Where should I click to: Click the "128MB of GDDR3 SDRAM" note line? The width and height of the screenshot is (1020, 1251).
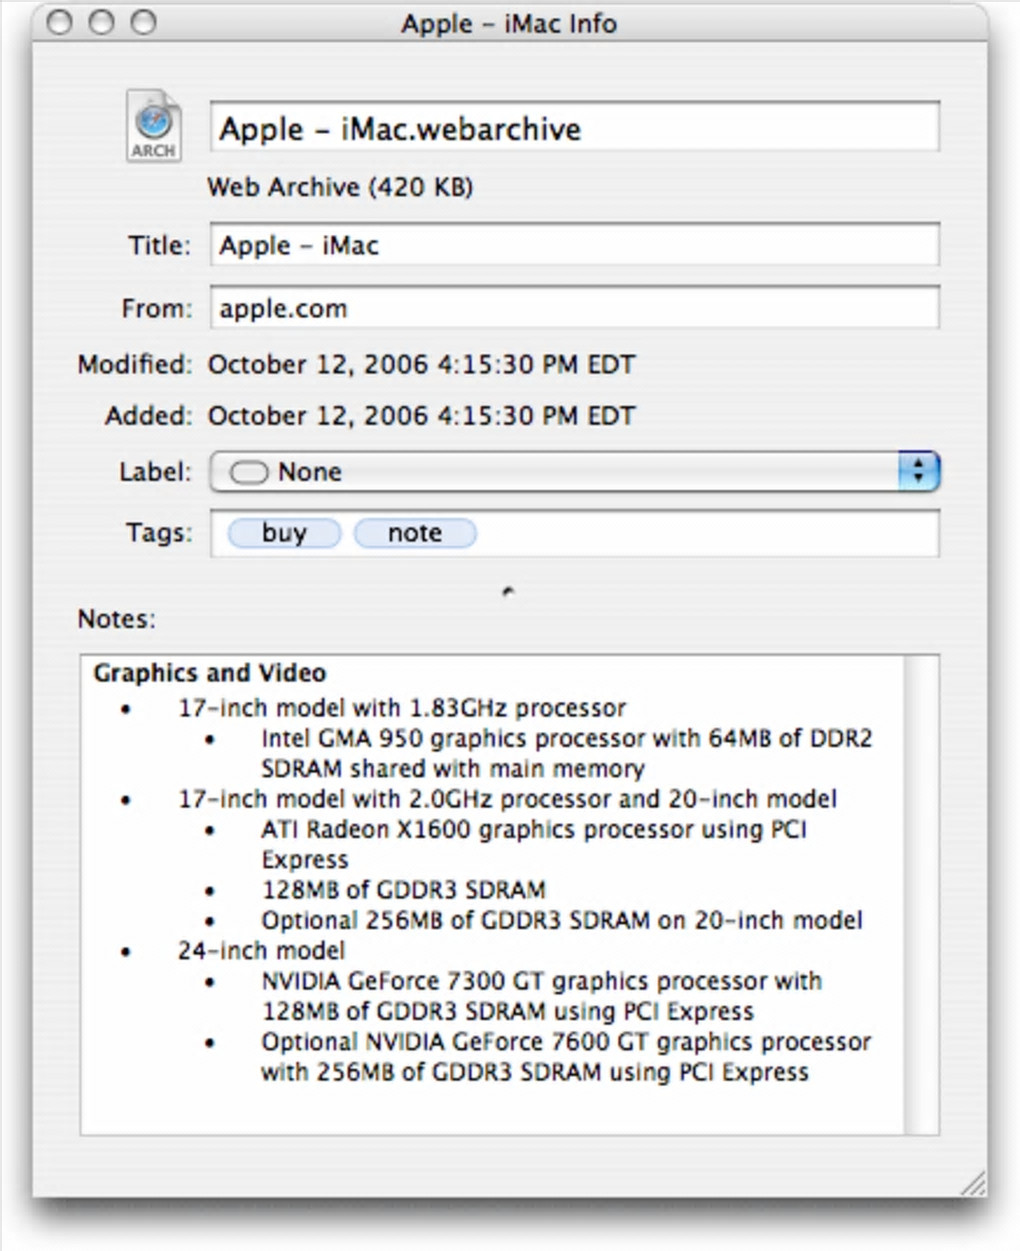pos(403,890)
